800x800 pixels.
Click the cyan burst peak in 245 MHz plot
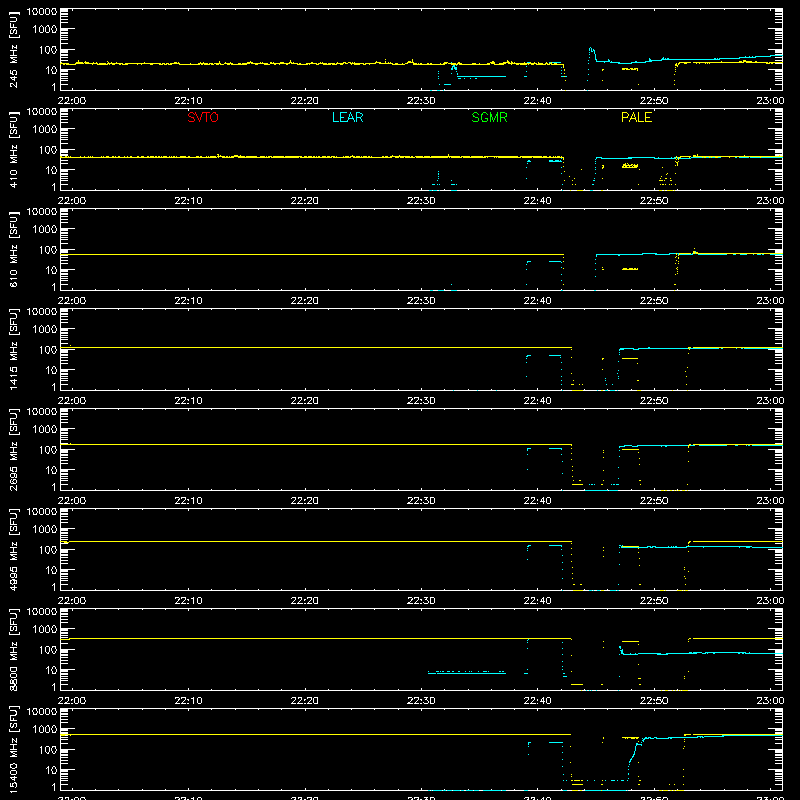point(591,51)
